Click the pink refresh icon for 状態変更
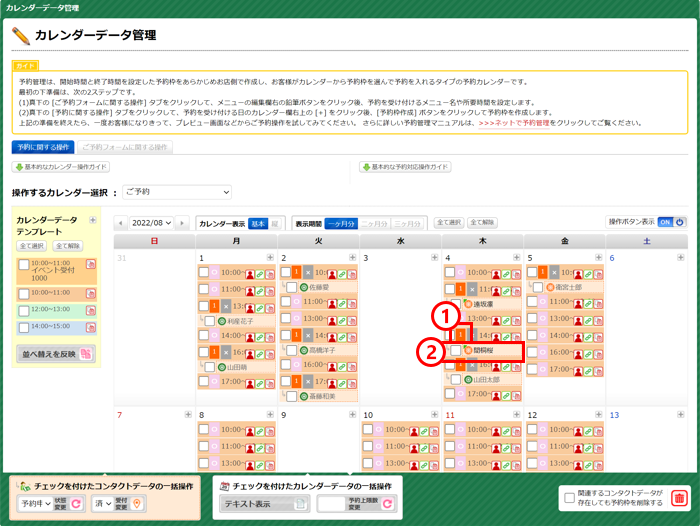The image size is (700, 526). click(x=76, y=504)
